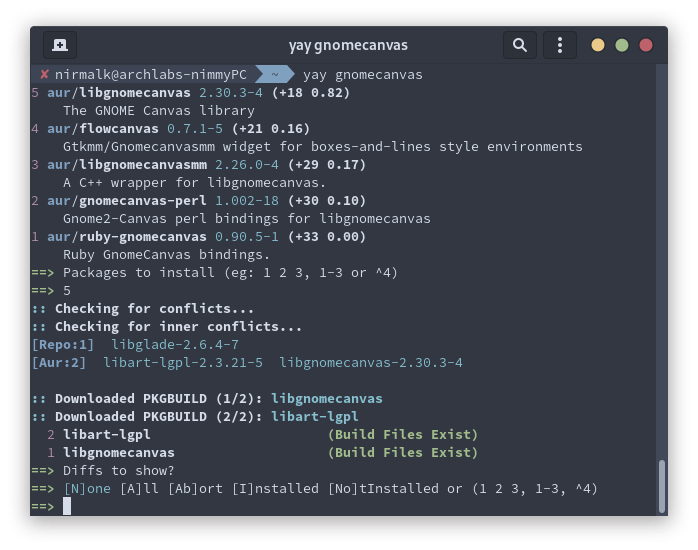The image size is (698, 550).
Task: Click the 'nirmalk@archlabs-nimmyPC' prompt text
Action: [150, 75]
